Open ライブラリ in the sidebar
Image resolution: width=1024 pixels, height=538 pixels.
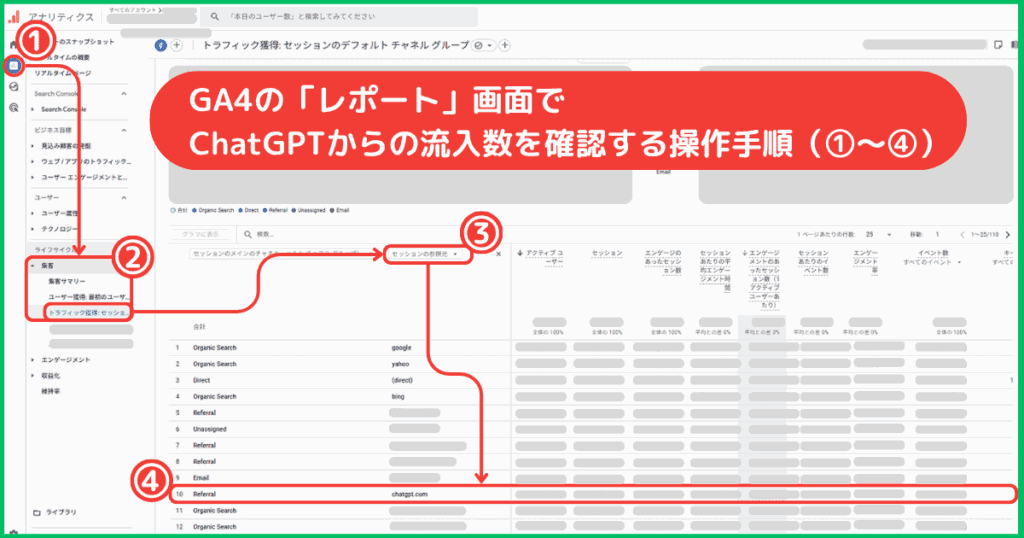click(x=61, y=513)
